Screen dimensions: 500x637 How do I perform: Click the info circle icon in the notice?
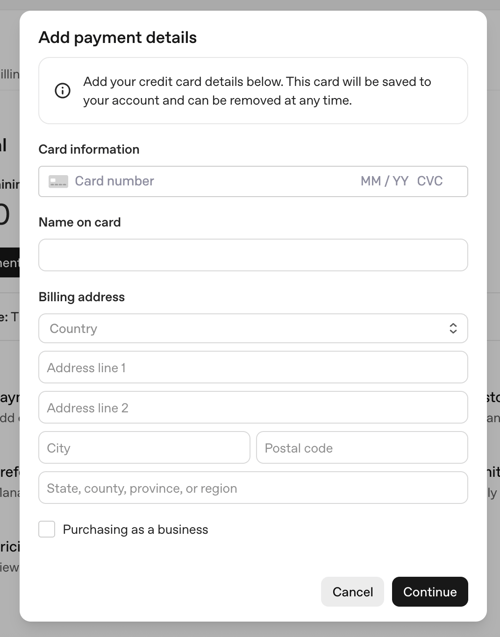click(63, 91)
